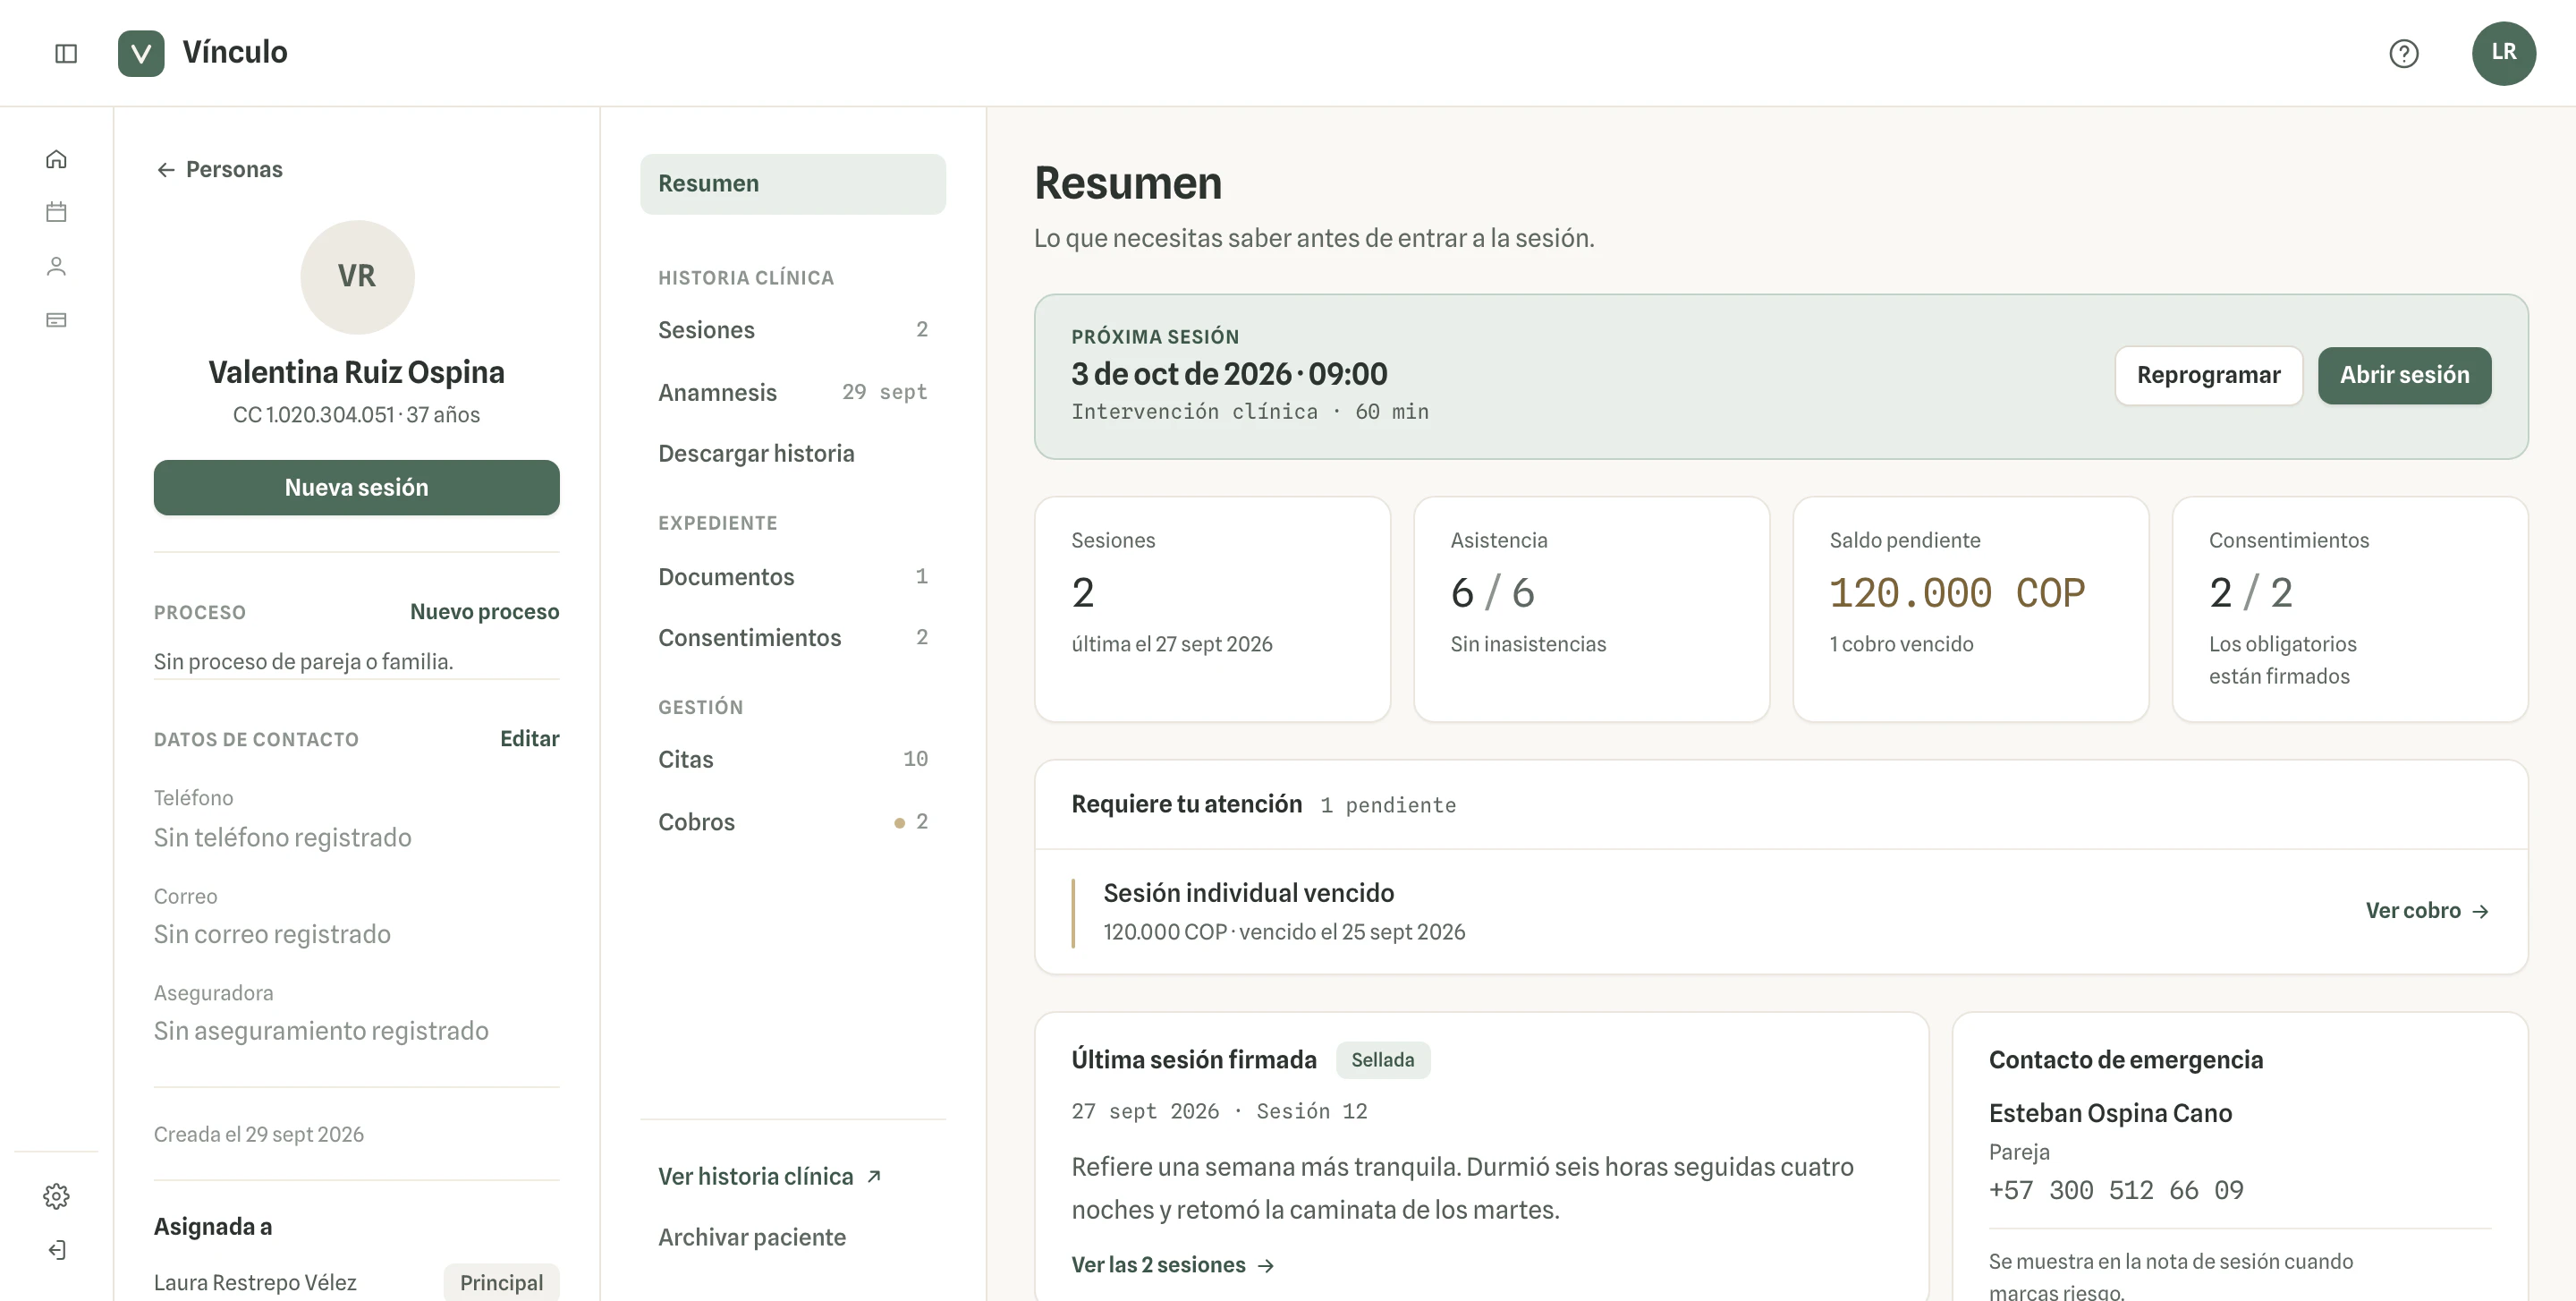Click Esteban Ospina Cano contact name
2576x1301 pixels.
click(2110, 1113)
